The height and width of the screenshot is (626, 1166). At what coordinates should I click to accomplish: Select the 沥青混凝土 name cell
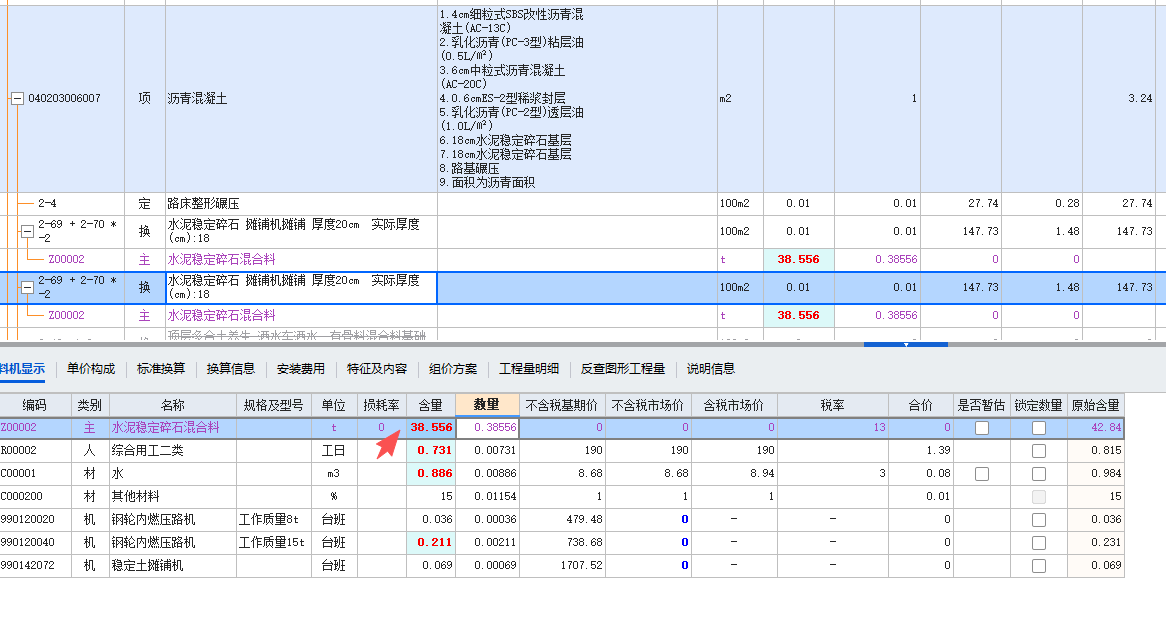[301, 98]
